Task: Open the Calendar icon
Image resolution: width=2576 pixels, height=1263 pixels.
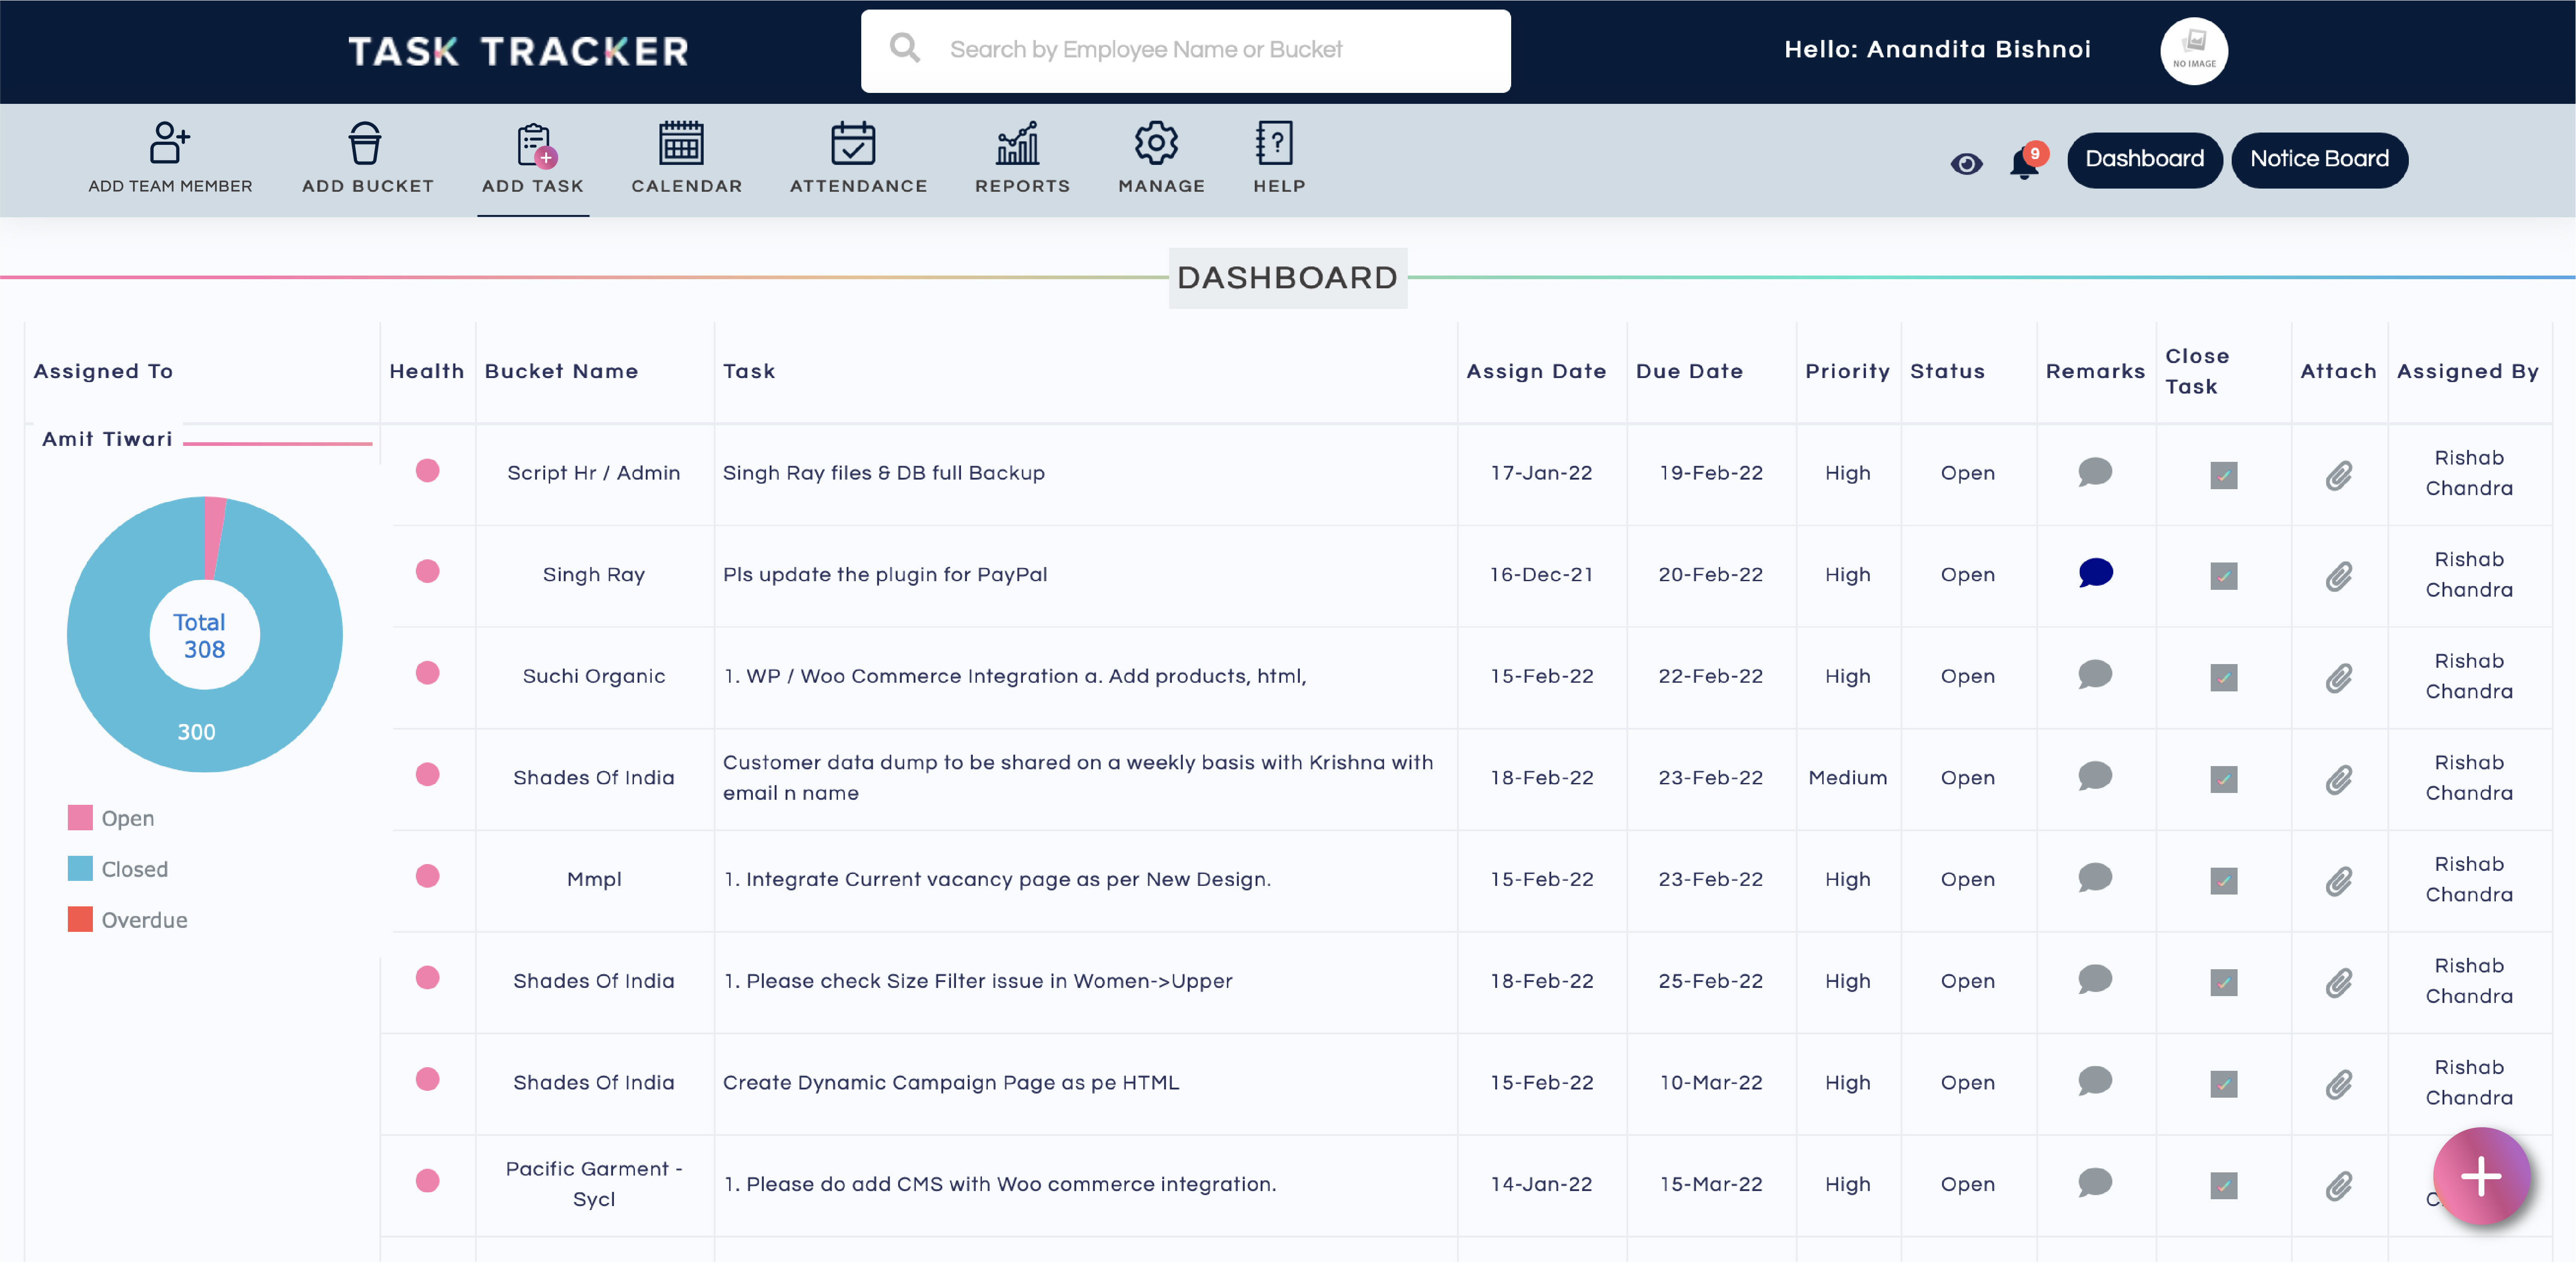Action: click(x=681, y=143)
